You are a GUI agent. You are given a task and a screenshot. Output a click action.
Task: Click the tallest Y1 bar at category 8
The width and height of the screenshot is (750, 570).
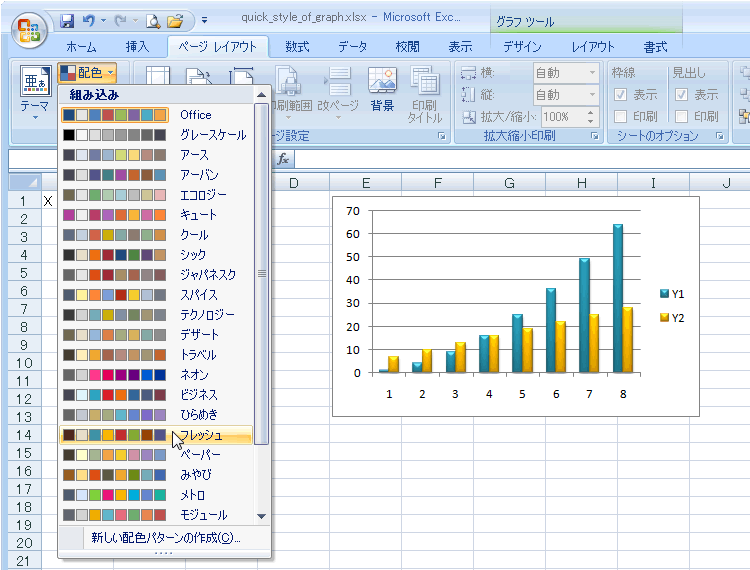click(618, 298)
